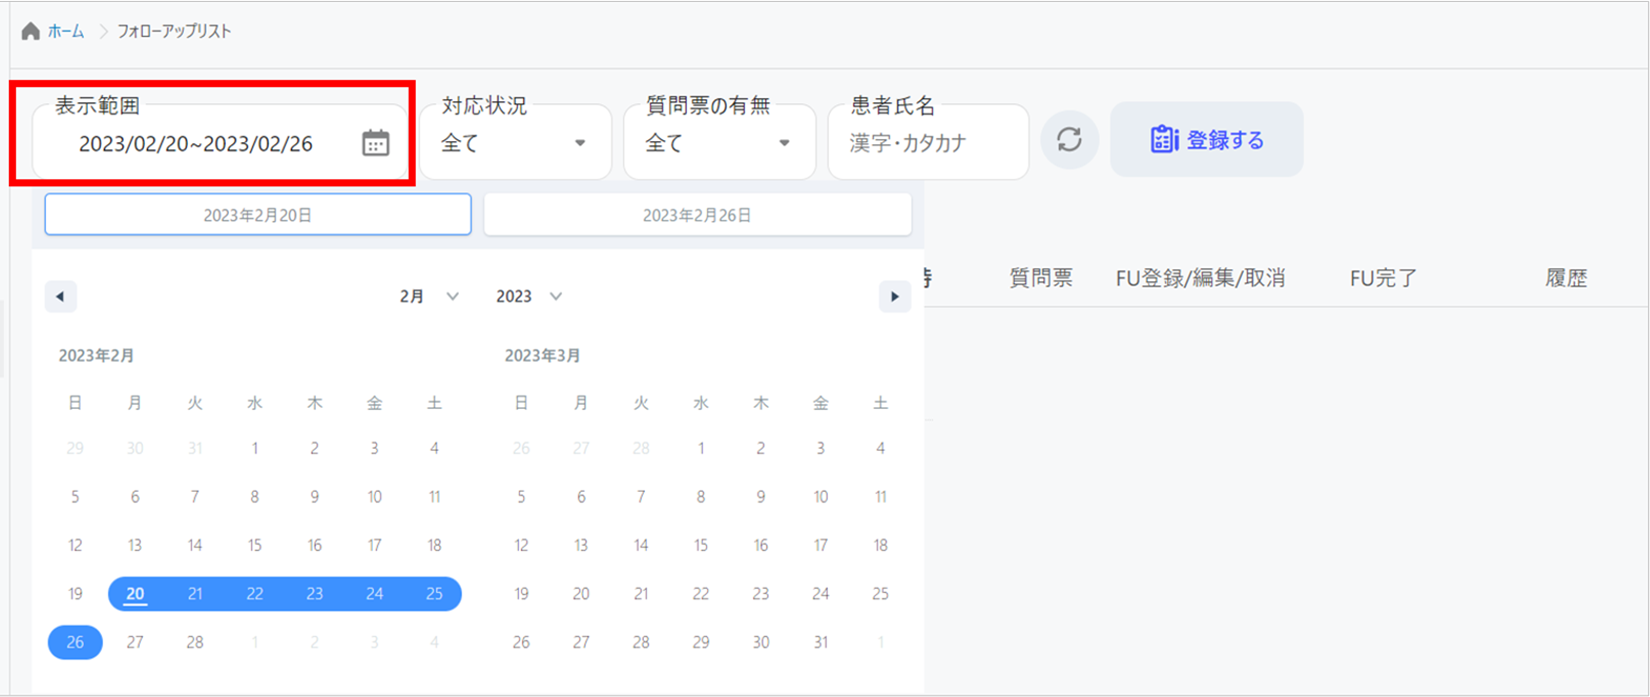Open the 2月 month selector dropdown
Viewport: 1650px width, 697px height.
[429, 296]
